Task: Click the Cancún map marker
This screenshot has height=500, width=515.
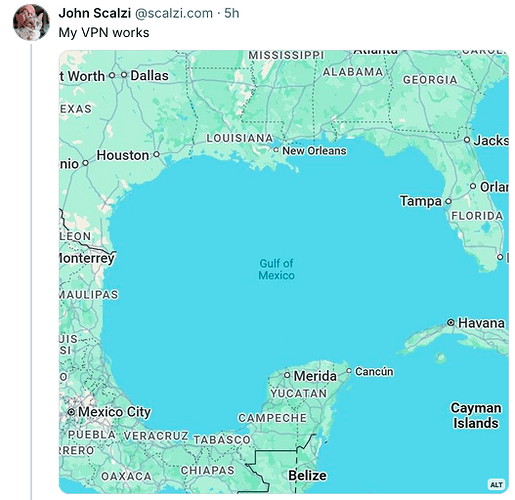Action: [349, 371]
